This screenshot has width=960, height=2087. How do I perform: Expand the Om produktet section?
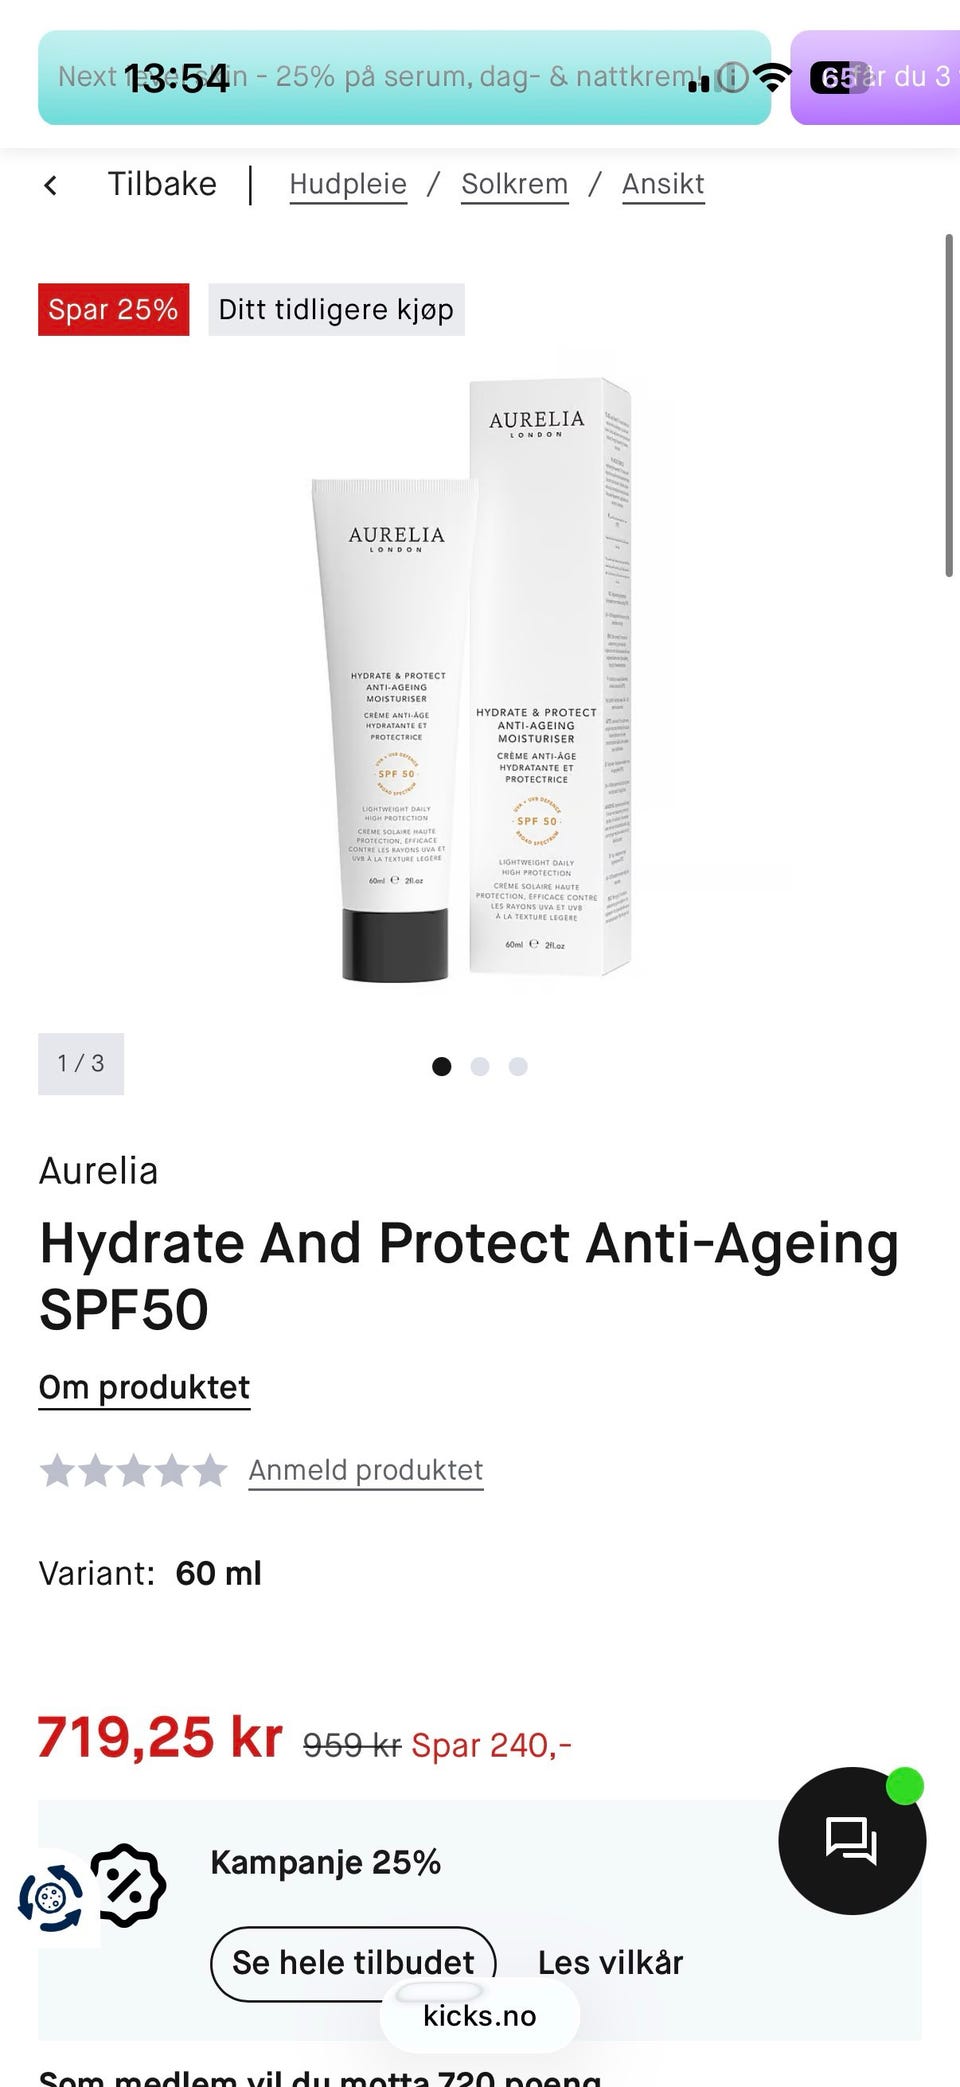tap(144, 1388)
